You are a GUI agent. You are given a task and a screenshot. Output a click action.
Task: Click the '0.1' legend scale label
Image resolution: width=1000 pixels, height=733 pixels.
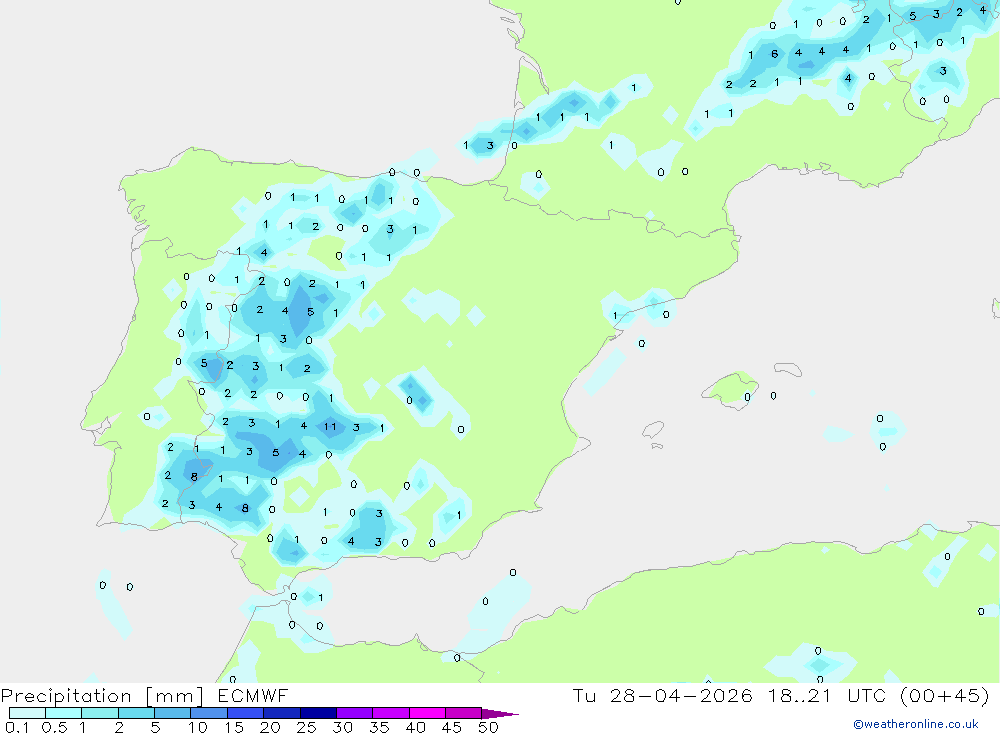(x=17, y=727)
